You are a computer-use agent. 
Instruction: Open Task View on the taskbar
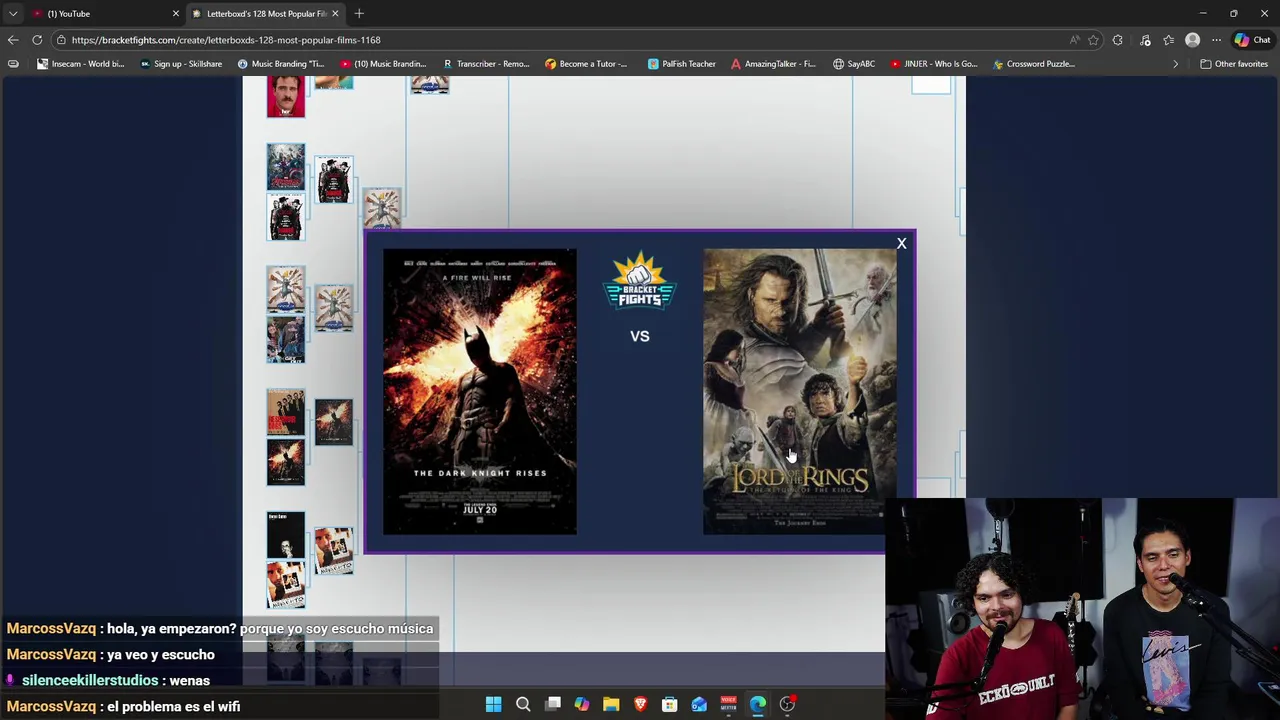(x=553, y=704)
